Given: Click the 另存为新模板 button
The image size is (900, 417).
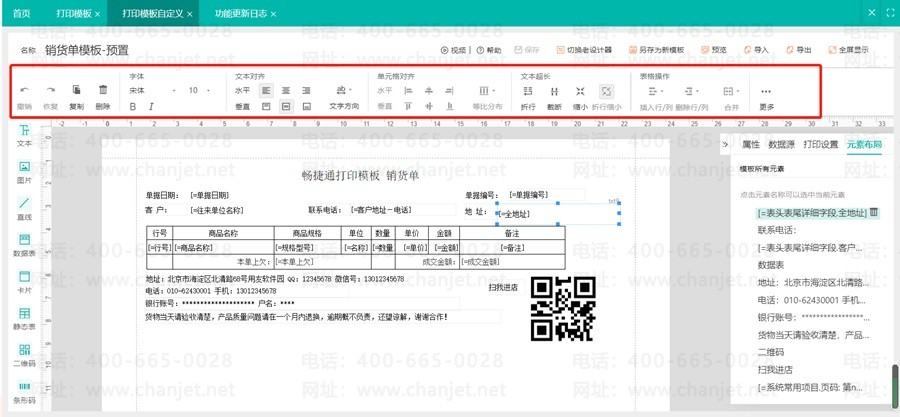Looking at the screenshot, I should (x=657, y=50).
